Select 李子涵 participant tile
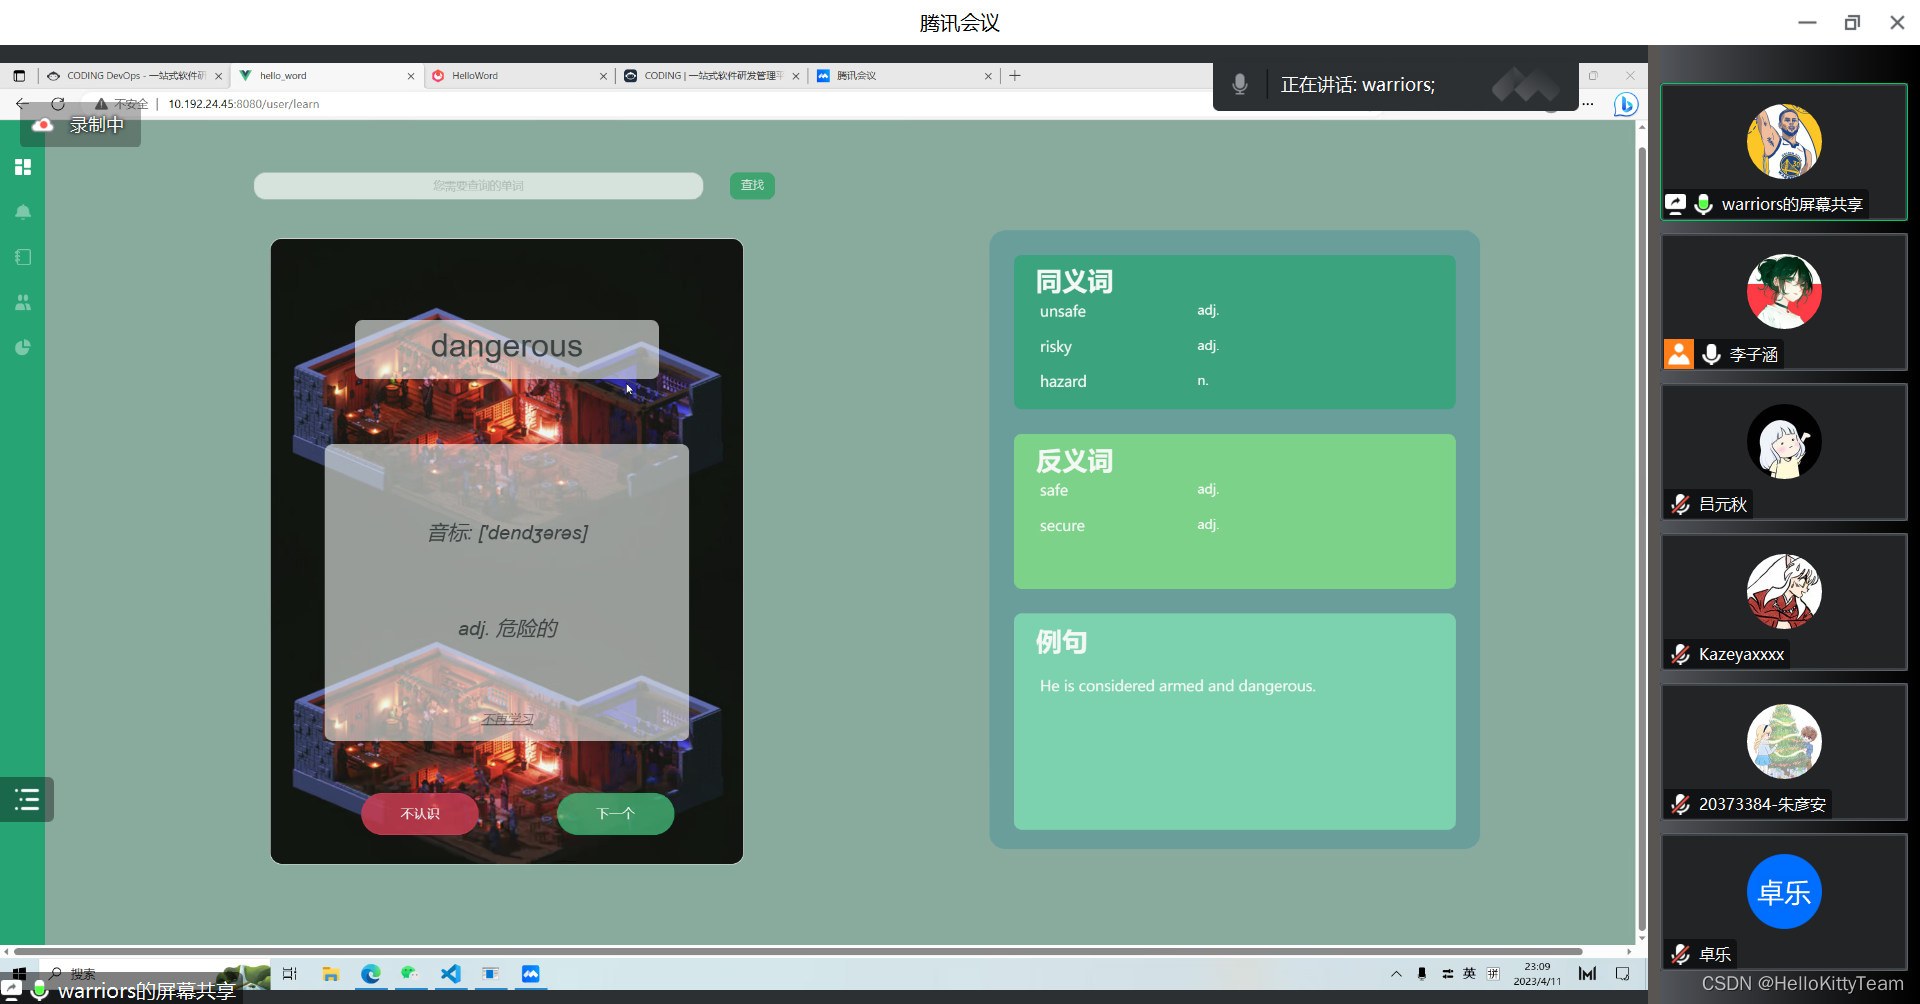 (1784, 302)
